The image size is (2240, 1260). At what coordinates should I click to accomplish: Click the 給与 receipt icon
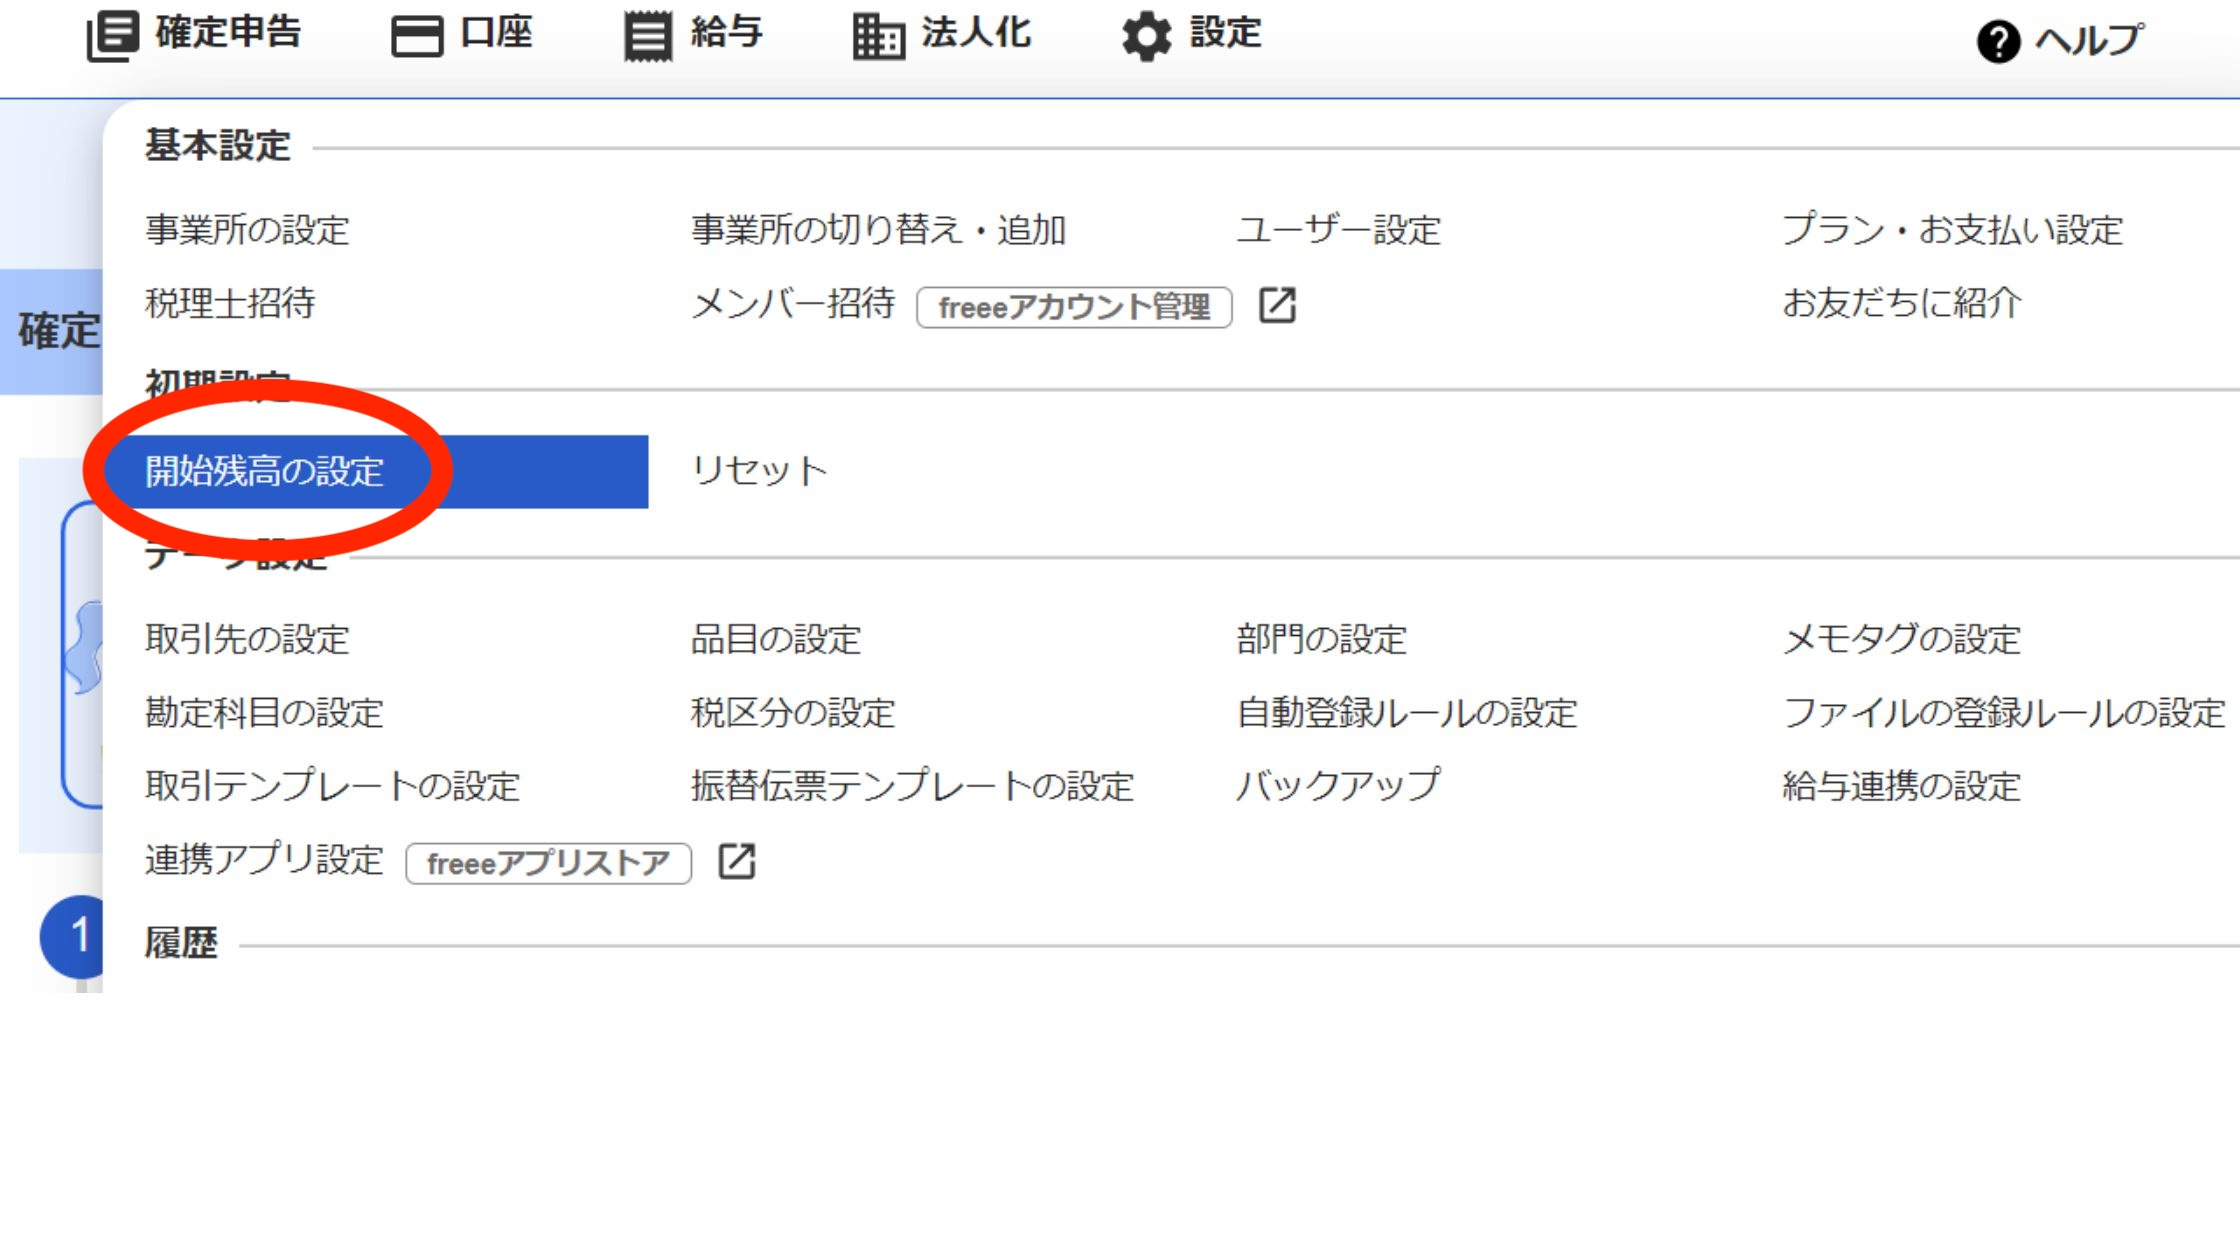tap(648, 37)
